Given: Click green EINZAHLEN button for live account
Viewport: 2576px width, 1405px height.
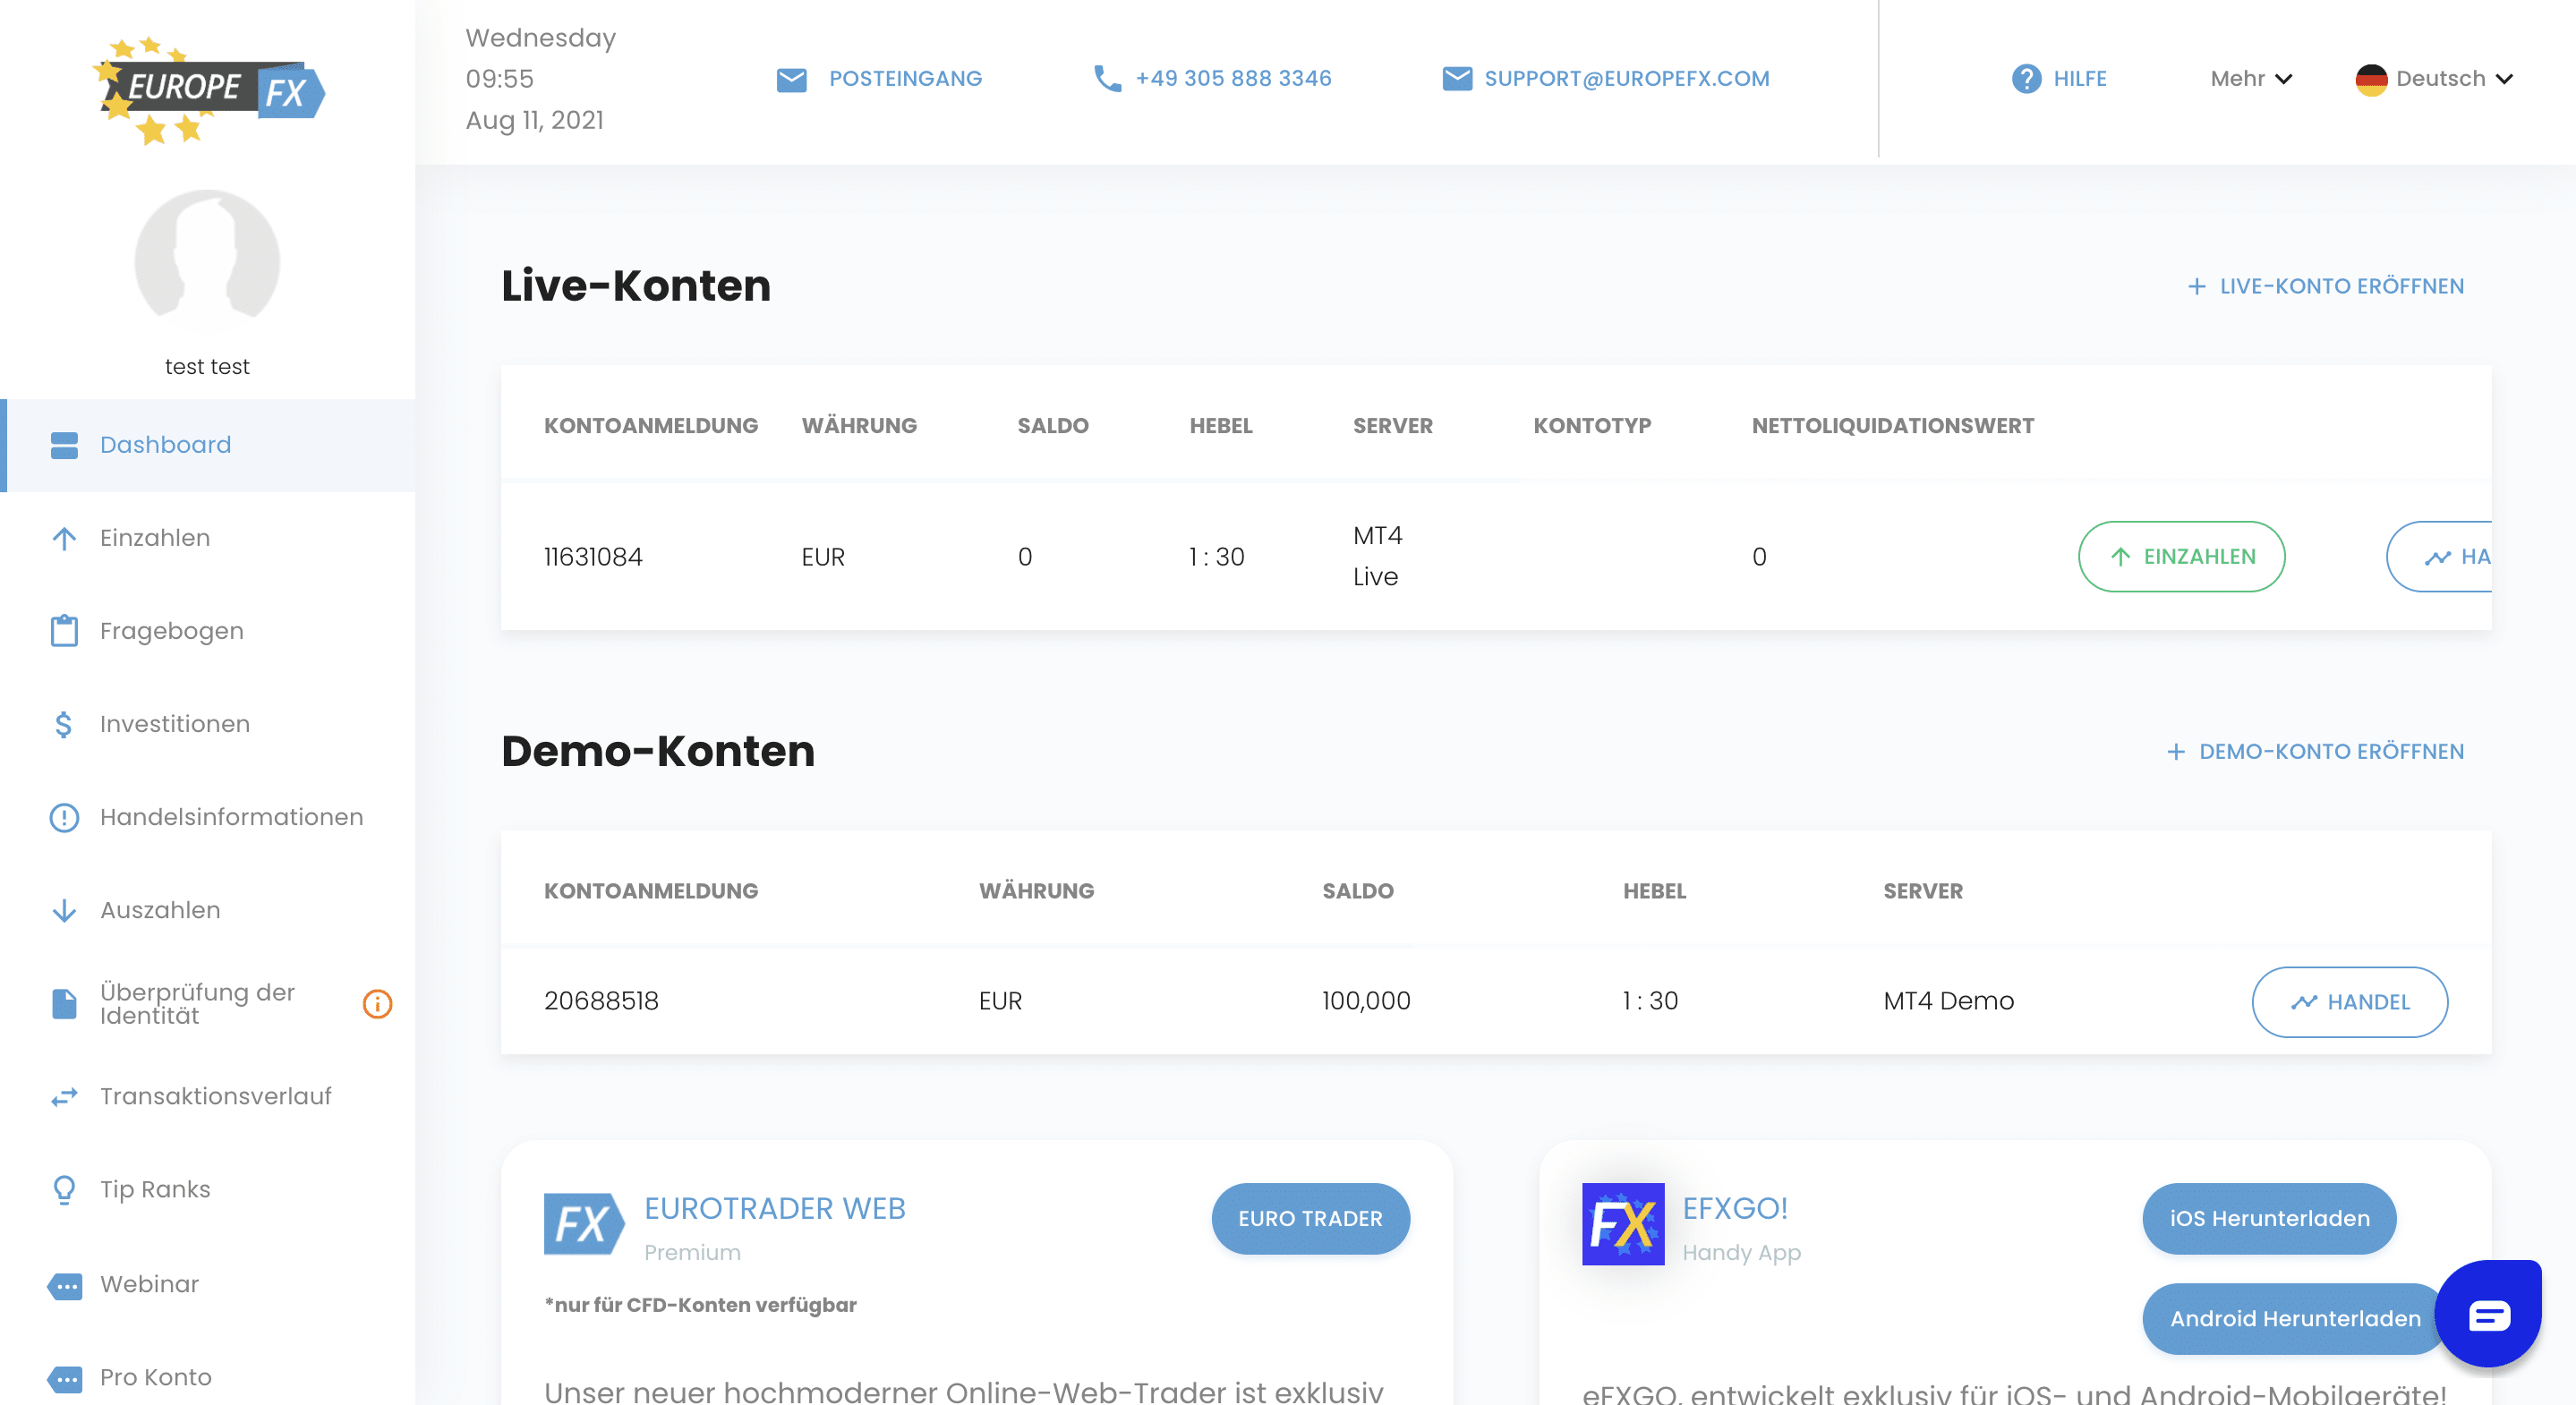Looking at the screenshot, I should [2181, 557].
